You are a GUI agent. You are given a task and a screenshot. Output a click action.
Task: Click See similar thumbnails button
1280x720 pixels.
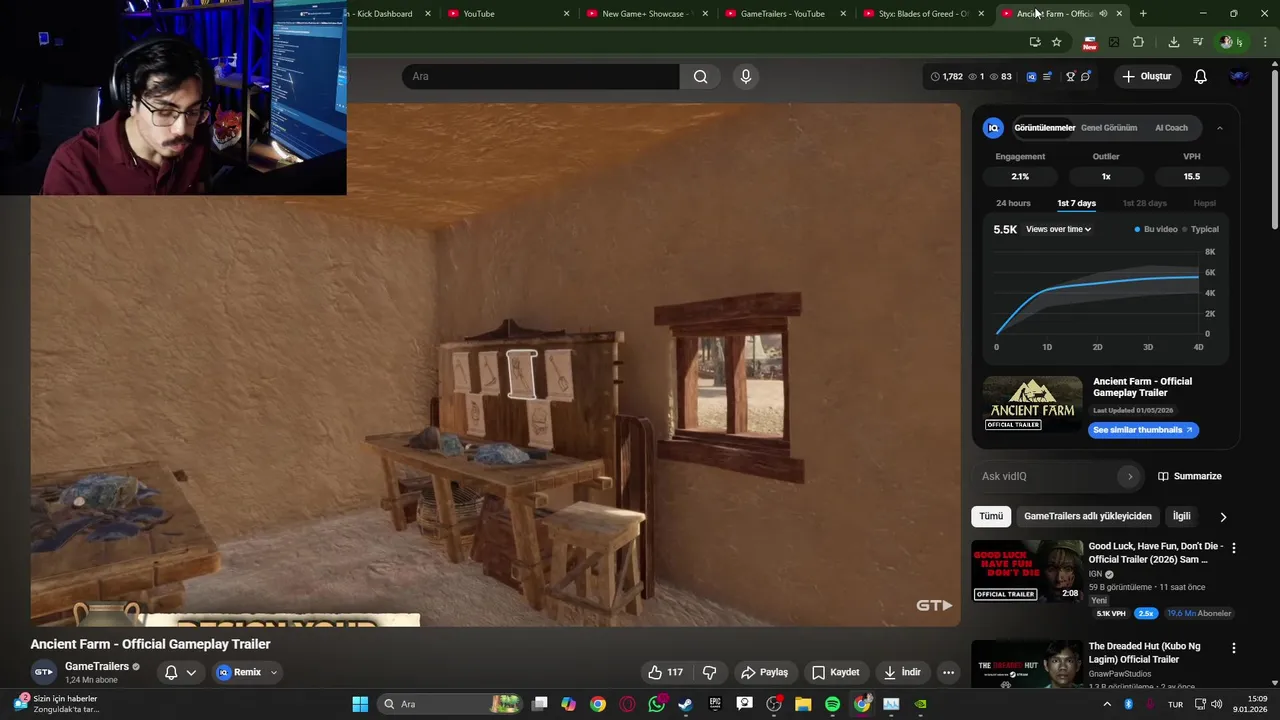point(1143,430)
